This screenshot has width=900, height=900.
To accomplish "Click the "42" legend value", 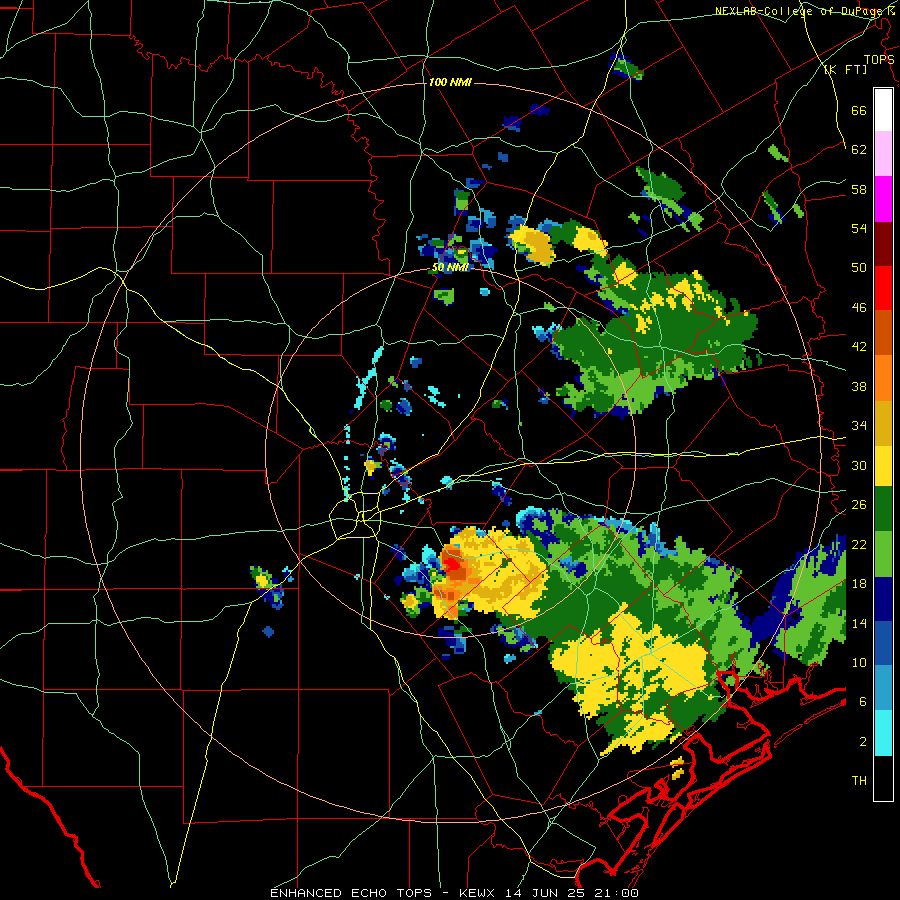I will click(x=859, y=347).
